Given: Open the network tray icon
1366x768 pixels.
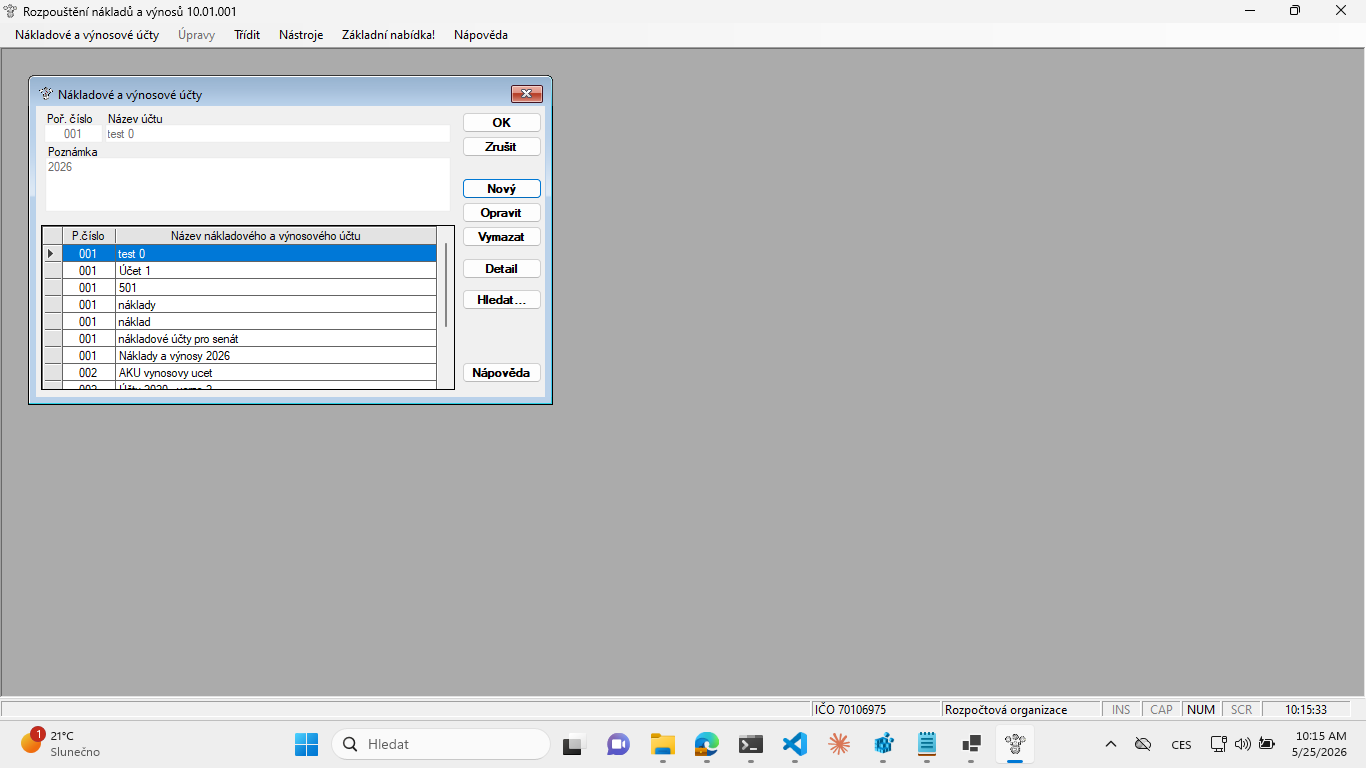Looking at the screenshot, I should pos(1219,744).
